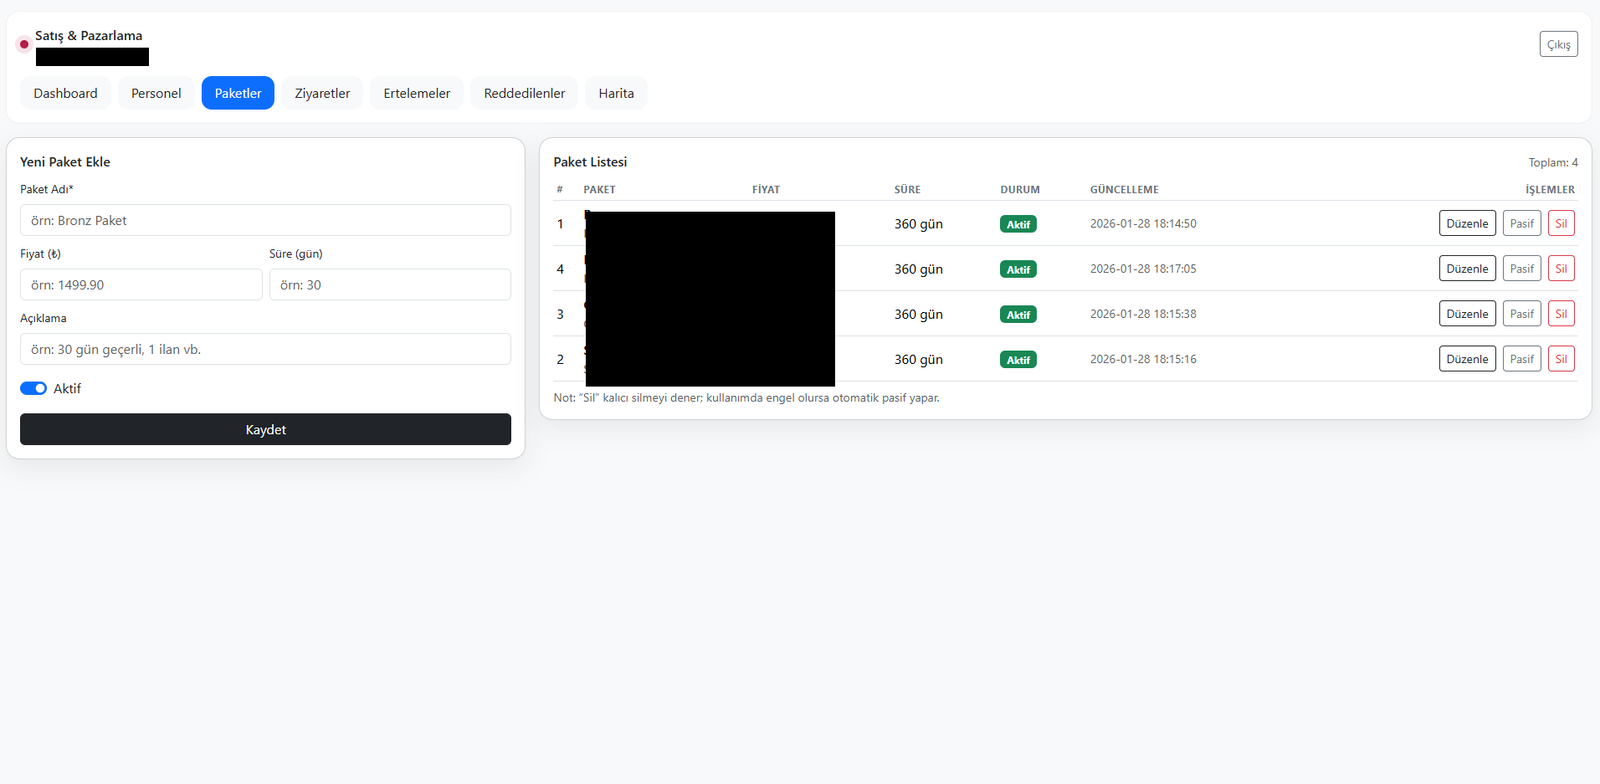Click the red status dot beside Satış & Pazarlama
Screen dimensions: 1600x784
[24, 44]
